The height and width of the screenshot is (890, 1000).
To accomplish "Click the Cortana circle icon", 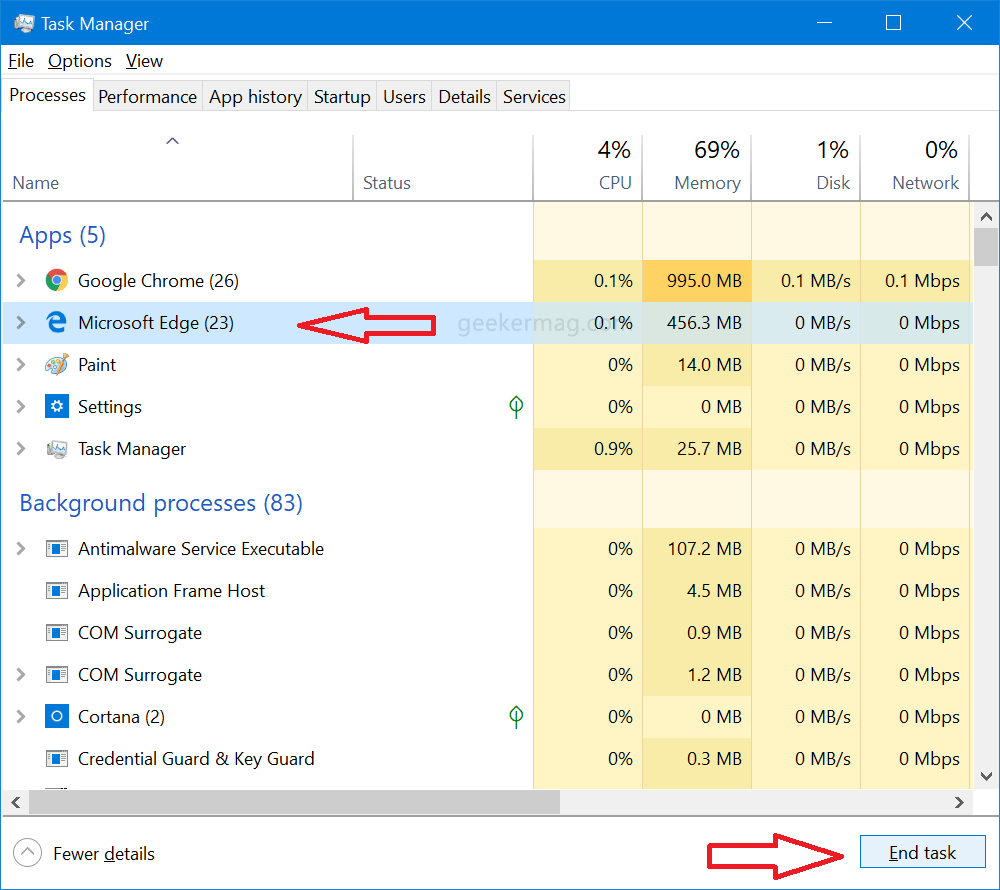I will coord(57,717).
